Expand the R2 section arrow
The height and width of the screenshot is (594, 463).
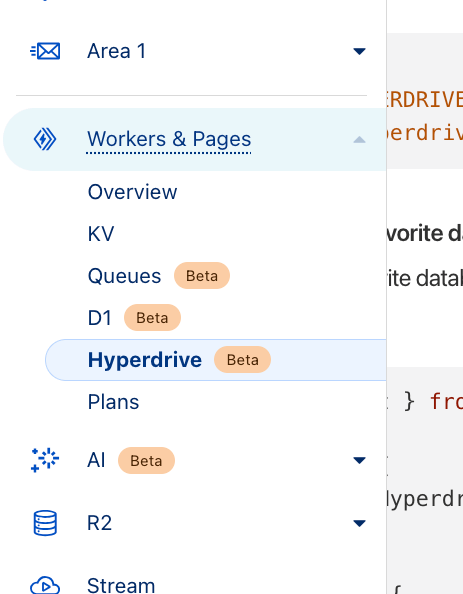pyautogui.click(x=359, y=523)
